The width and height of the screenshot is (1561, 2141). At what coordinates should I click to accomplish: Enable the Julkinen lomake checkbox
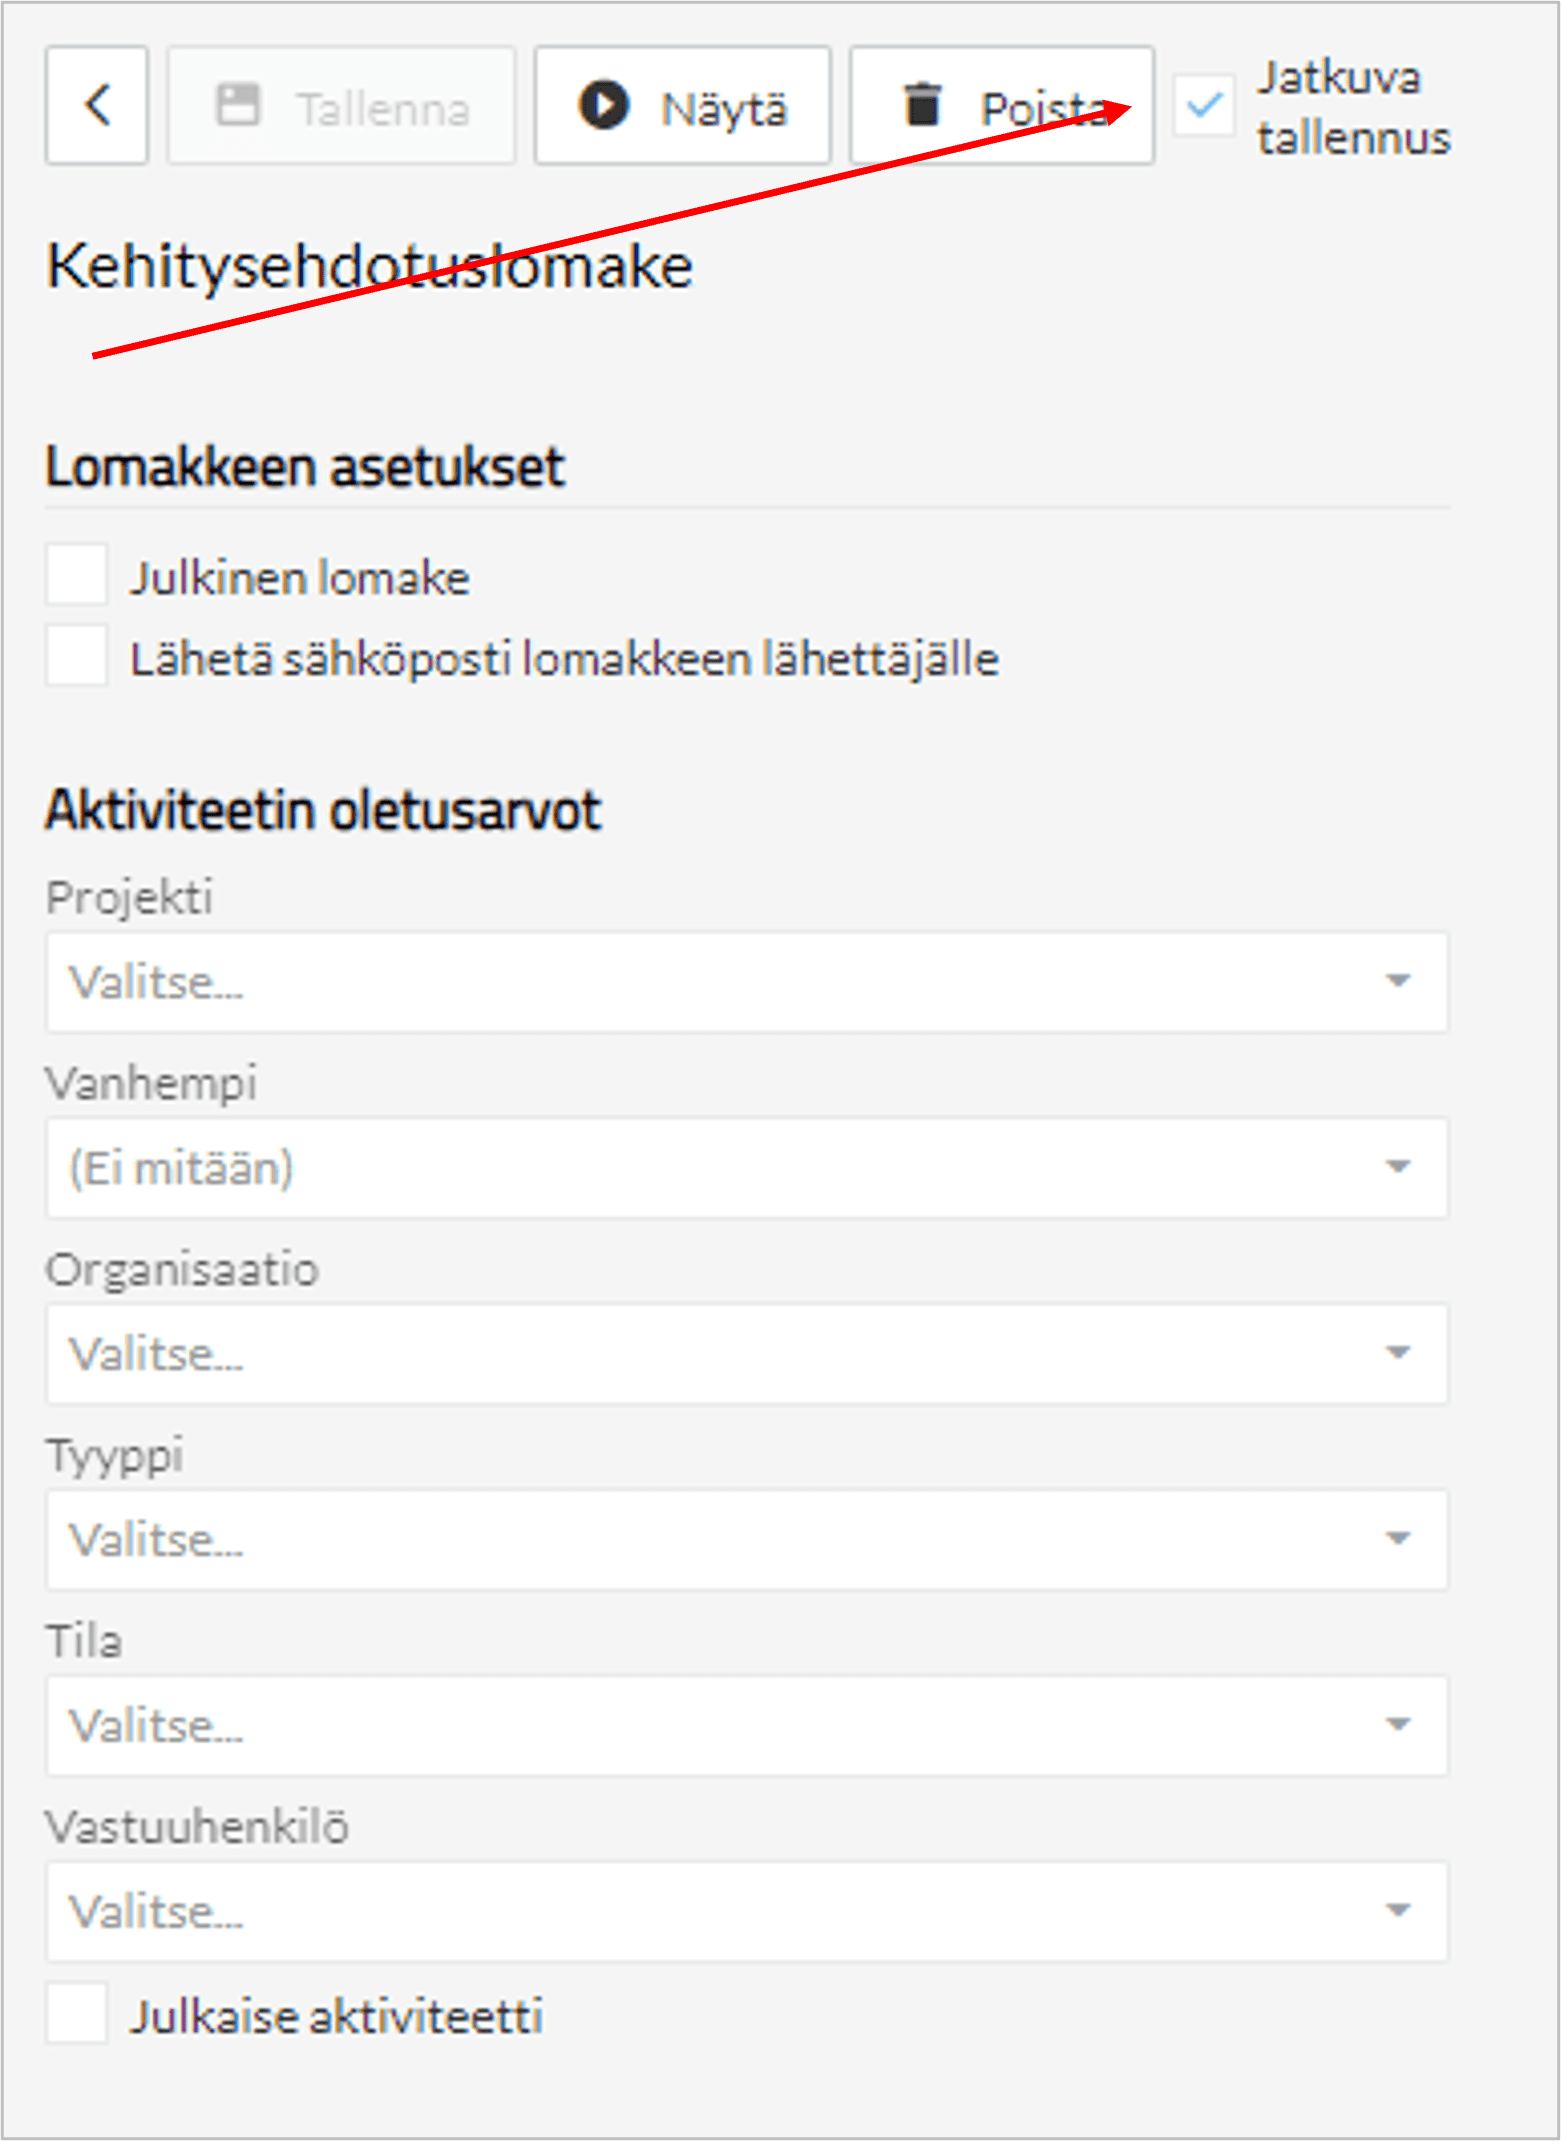click(77, 575)
